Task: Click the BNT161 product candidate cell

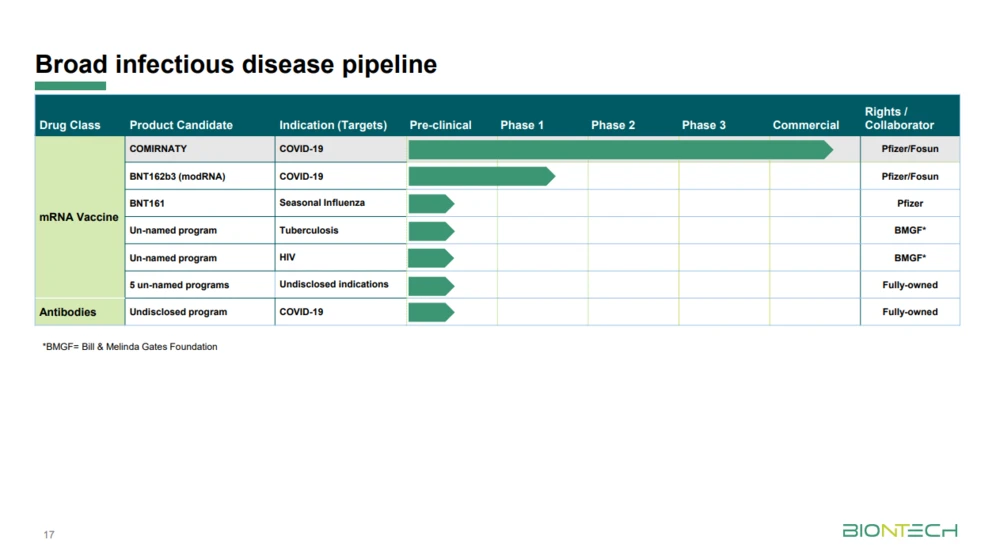Action: coord(147,203)
